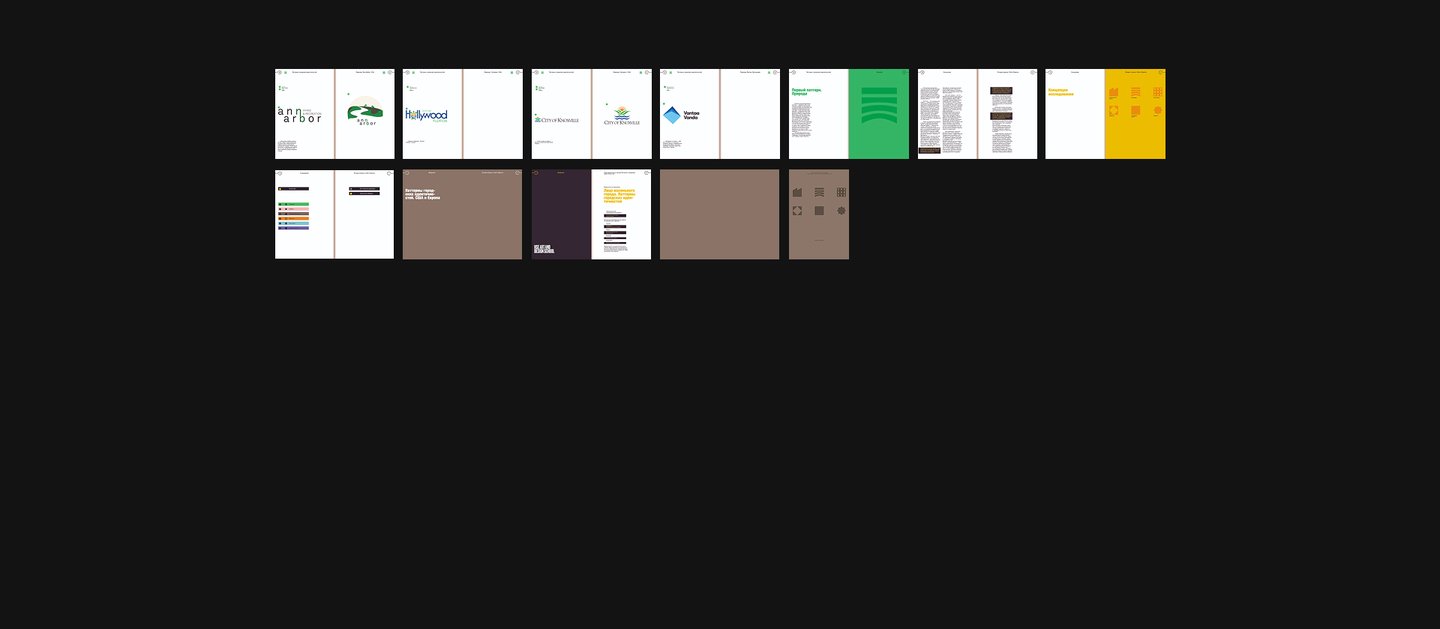Select the plain brown blank spread thumbnail

[x=719, y=214]
